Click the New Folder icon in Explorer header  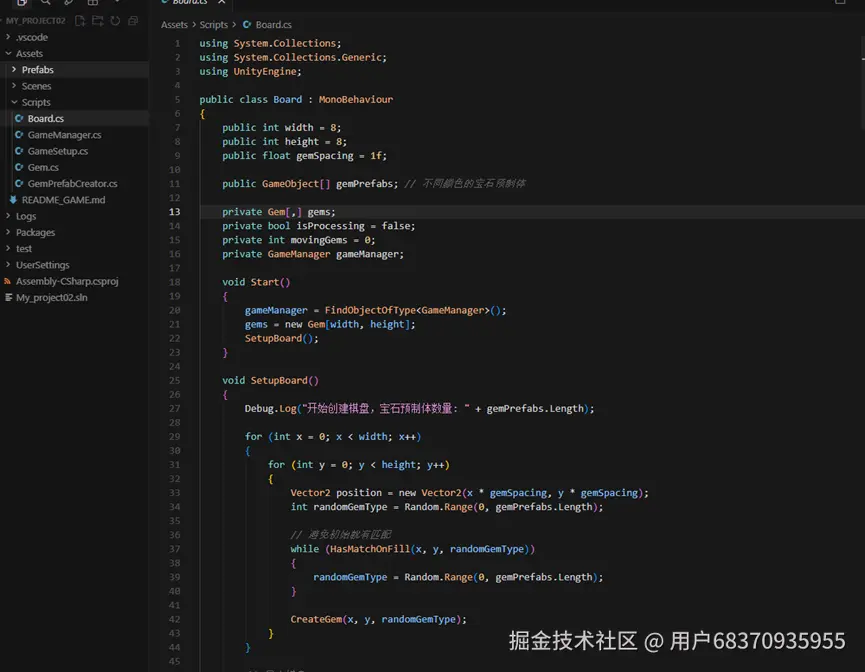[x=98, y=20]
